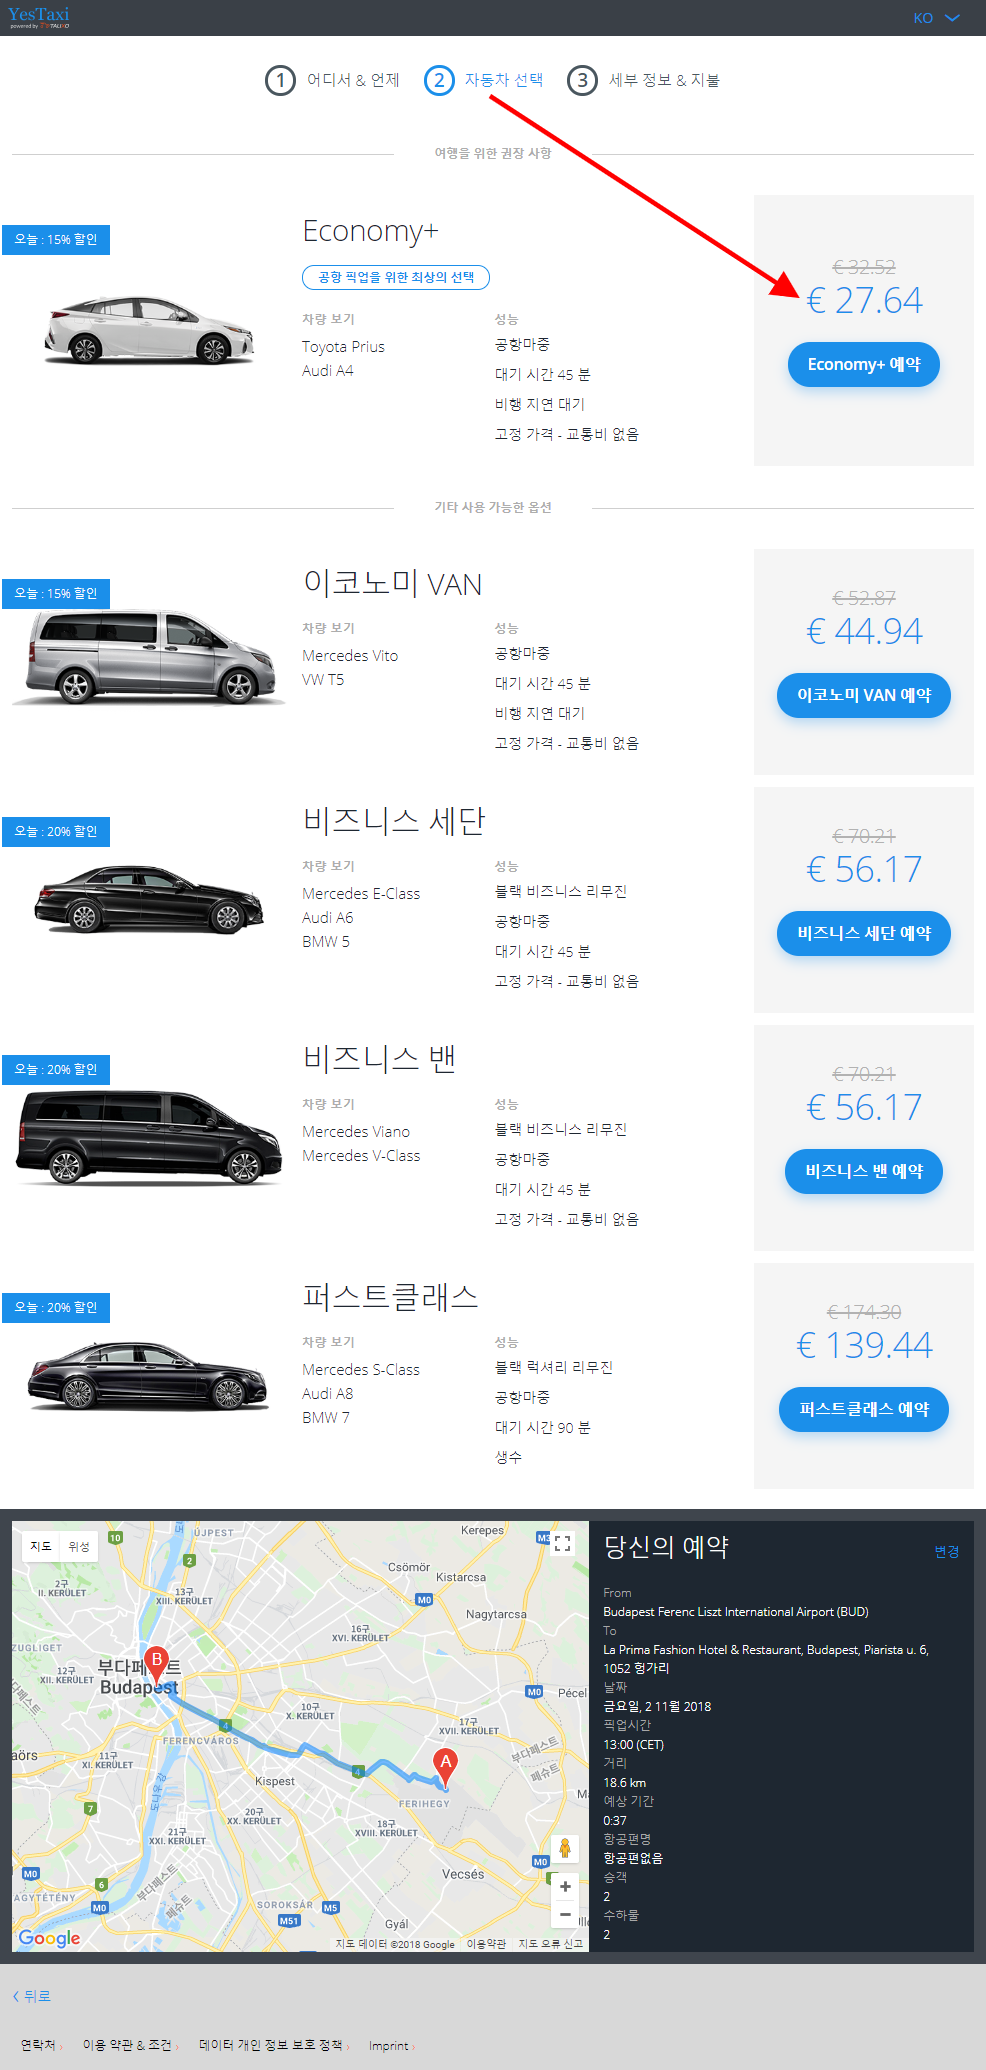Viewport: 986px width, 2070px height.
Task: Switch map to 위성 satellite view
Action: [x=79, y=1546]
